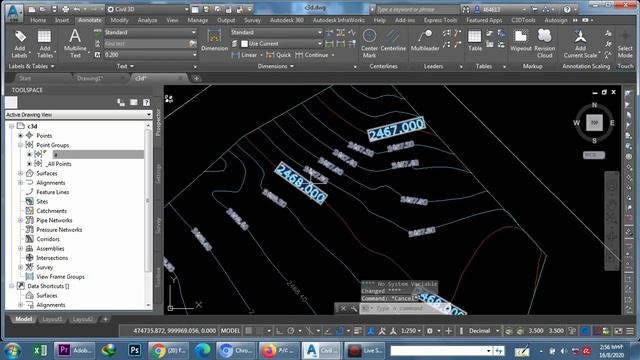Expand the Dimensions panel flyout
The height and width of the screenshot is (360, 640).
point(276,66)
